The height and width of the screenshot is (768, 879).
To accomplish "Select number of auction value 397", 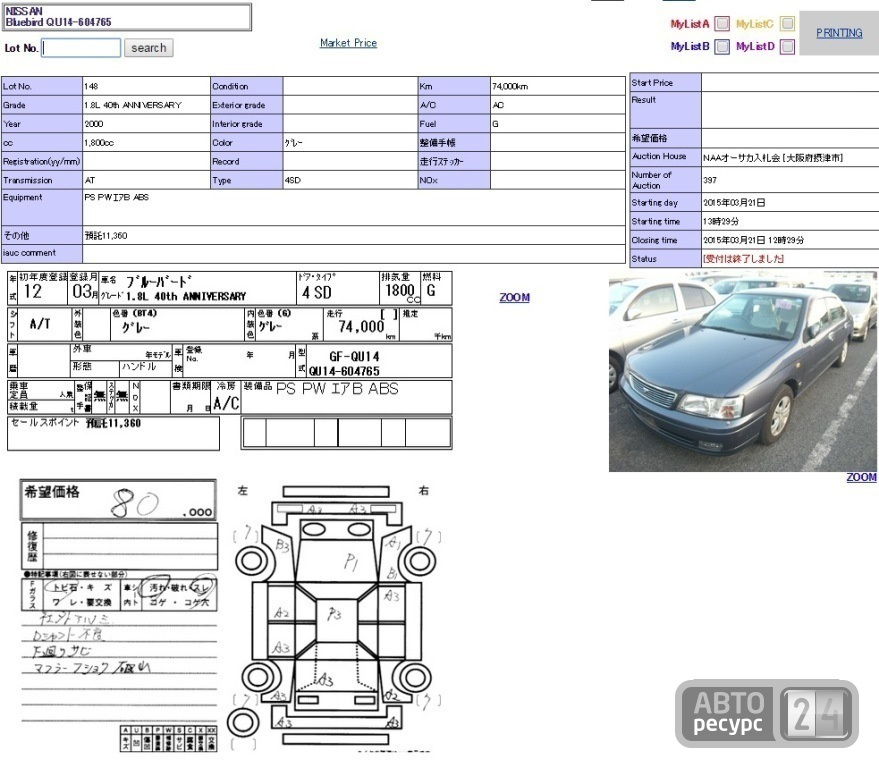I will tap(710, 181).
